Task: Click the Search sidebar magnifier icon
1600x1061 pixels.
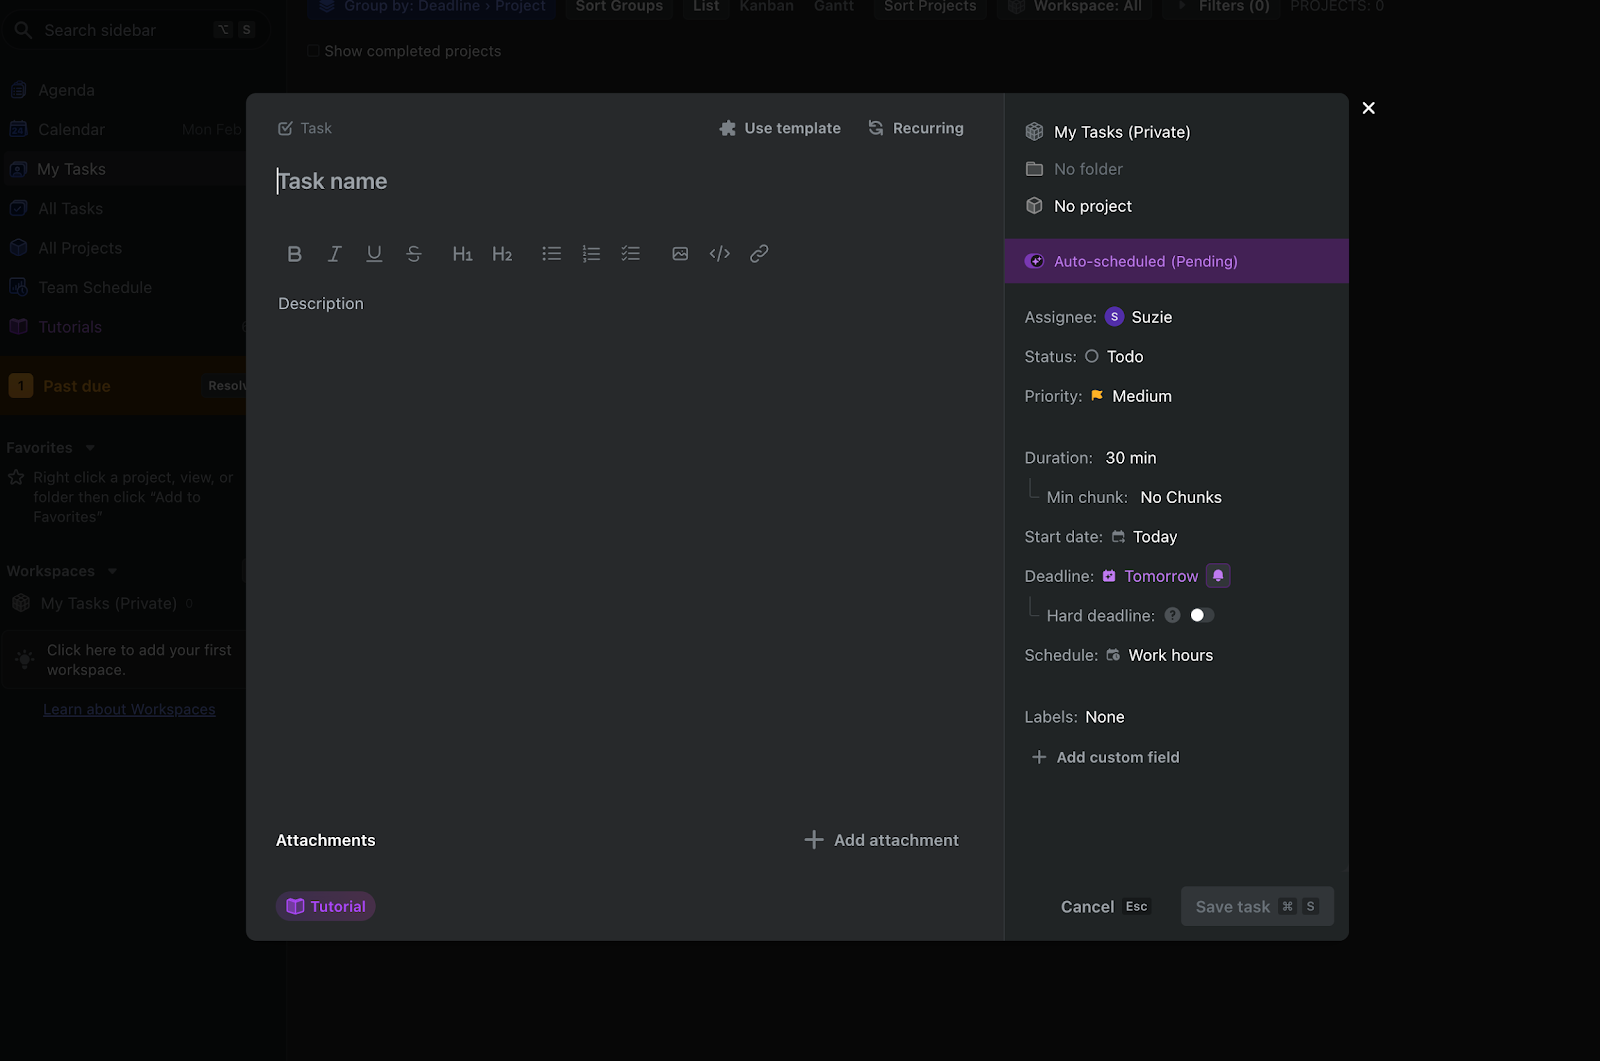Action: (23, 30)
